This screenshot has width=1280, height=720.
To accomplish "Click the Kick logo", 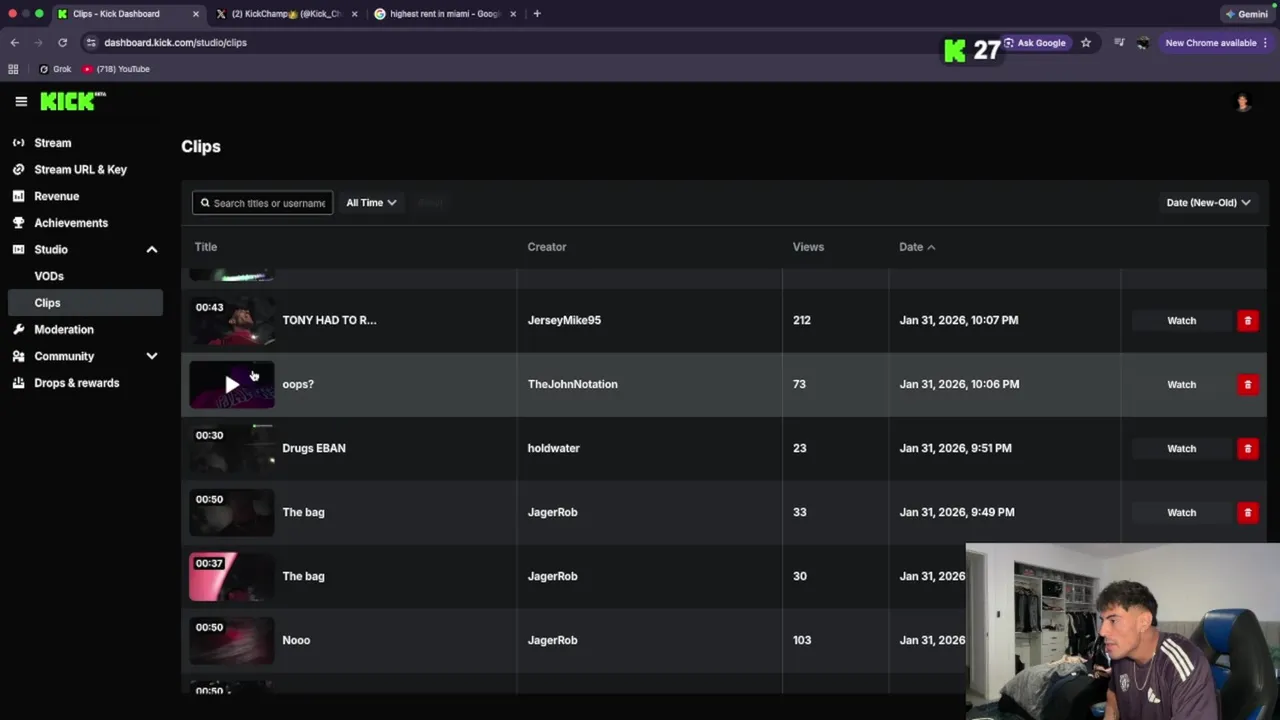I will (73, 101).
